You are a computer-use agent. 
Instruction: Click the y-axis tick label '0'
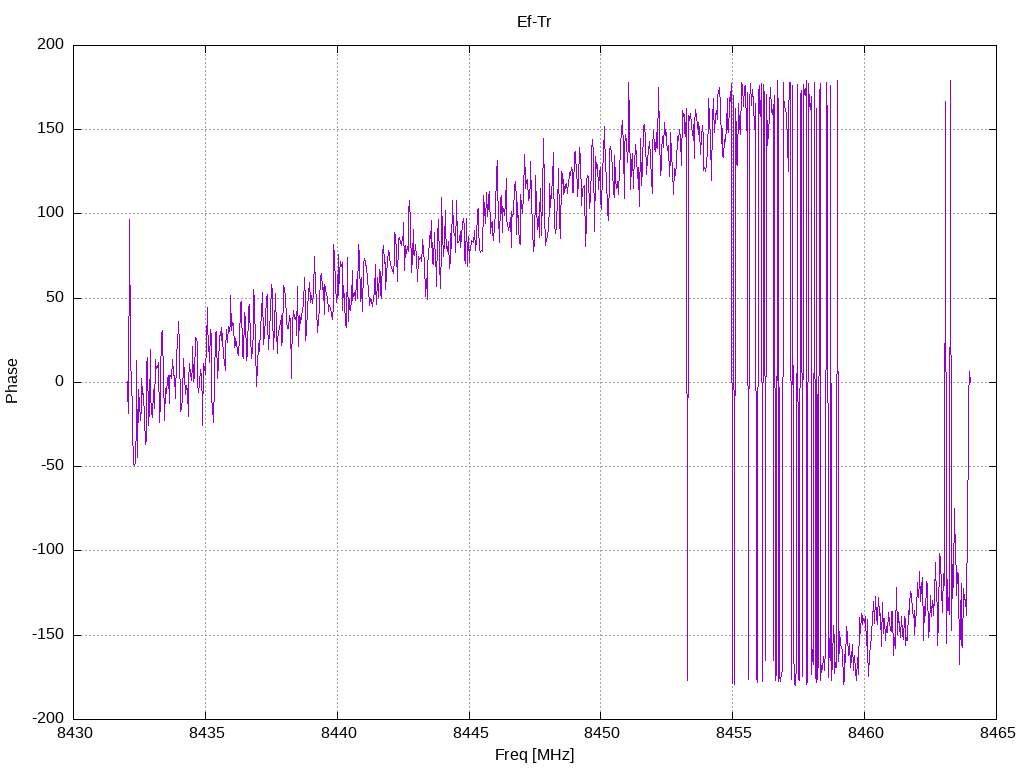(60, 381)
